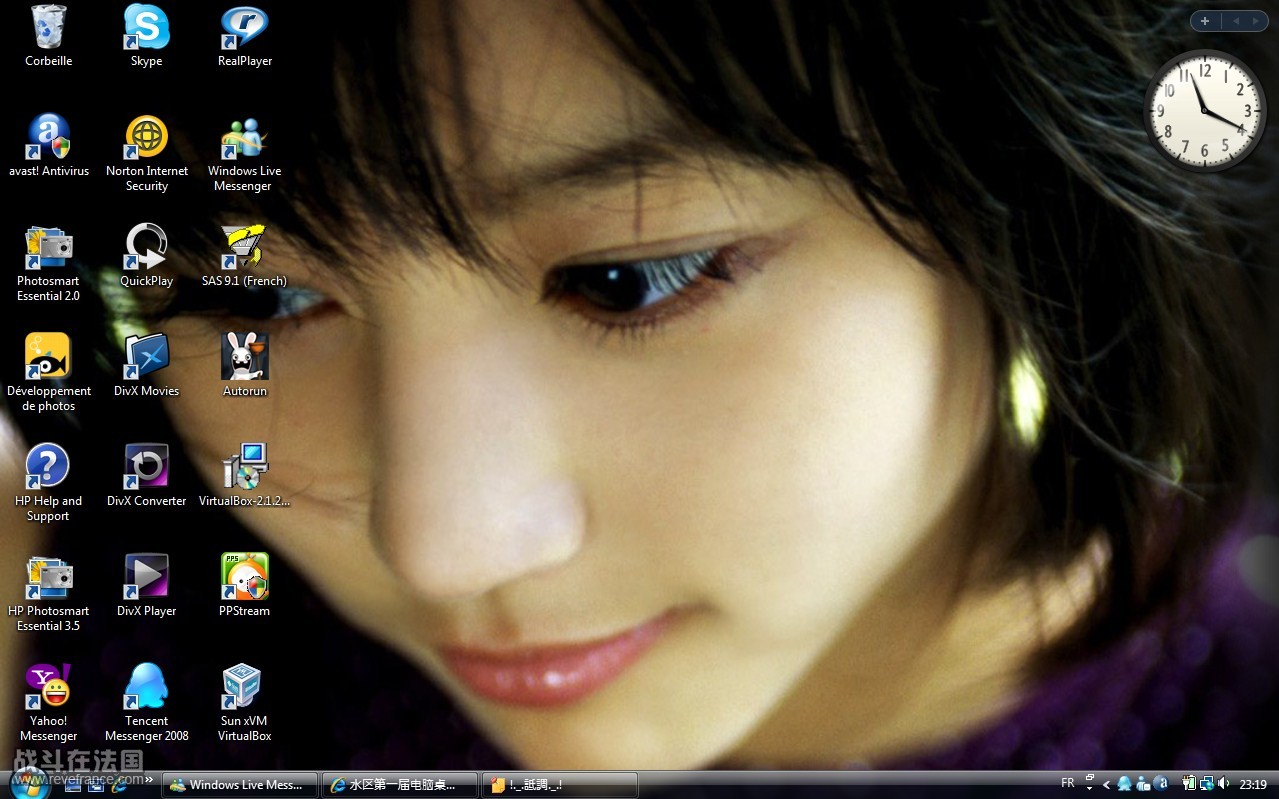
Task: Switch to the yellow note taskbar window
Action: coord(560,785)
